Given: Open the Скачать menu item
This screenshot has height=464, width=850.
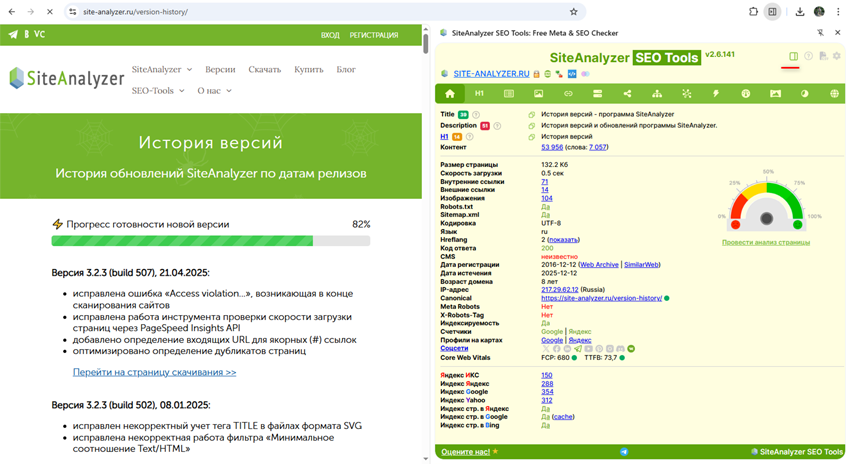Looking at the screenshot, I should pos(265,69).
